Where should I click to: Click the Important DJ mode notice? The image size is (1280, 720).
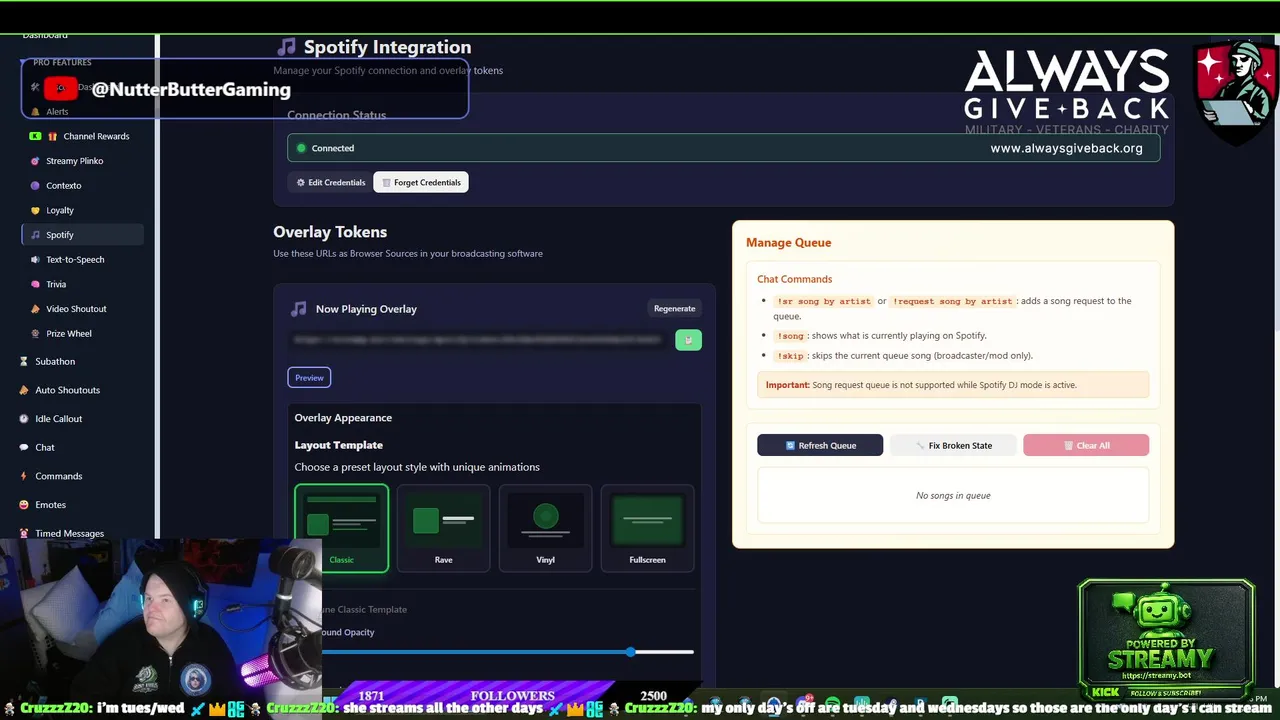coord(953,385)
